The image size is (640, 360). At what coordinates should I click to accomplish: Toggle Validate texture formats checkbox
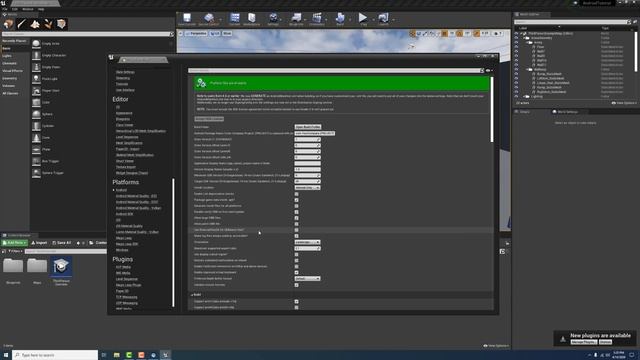[x=296, y=285]
